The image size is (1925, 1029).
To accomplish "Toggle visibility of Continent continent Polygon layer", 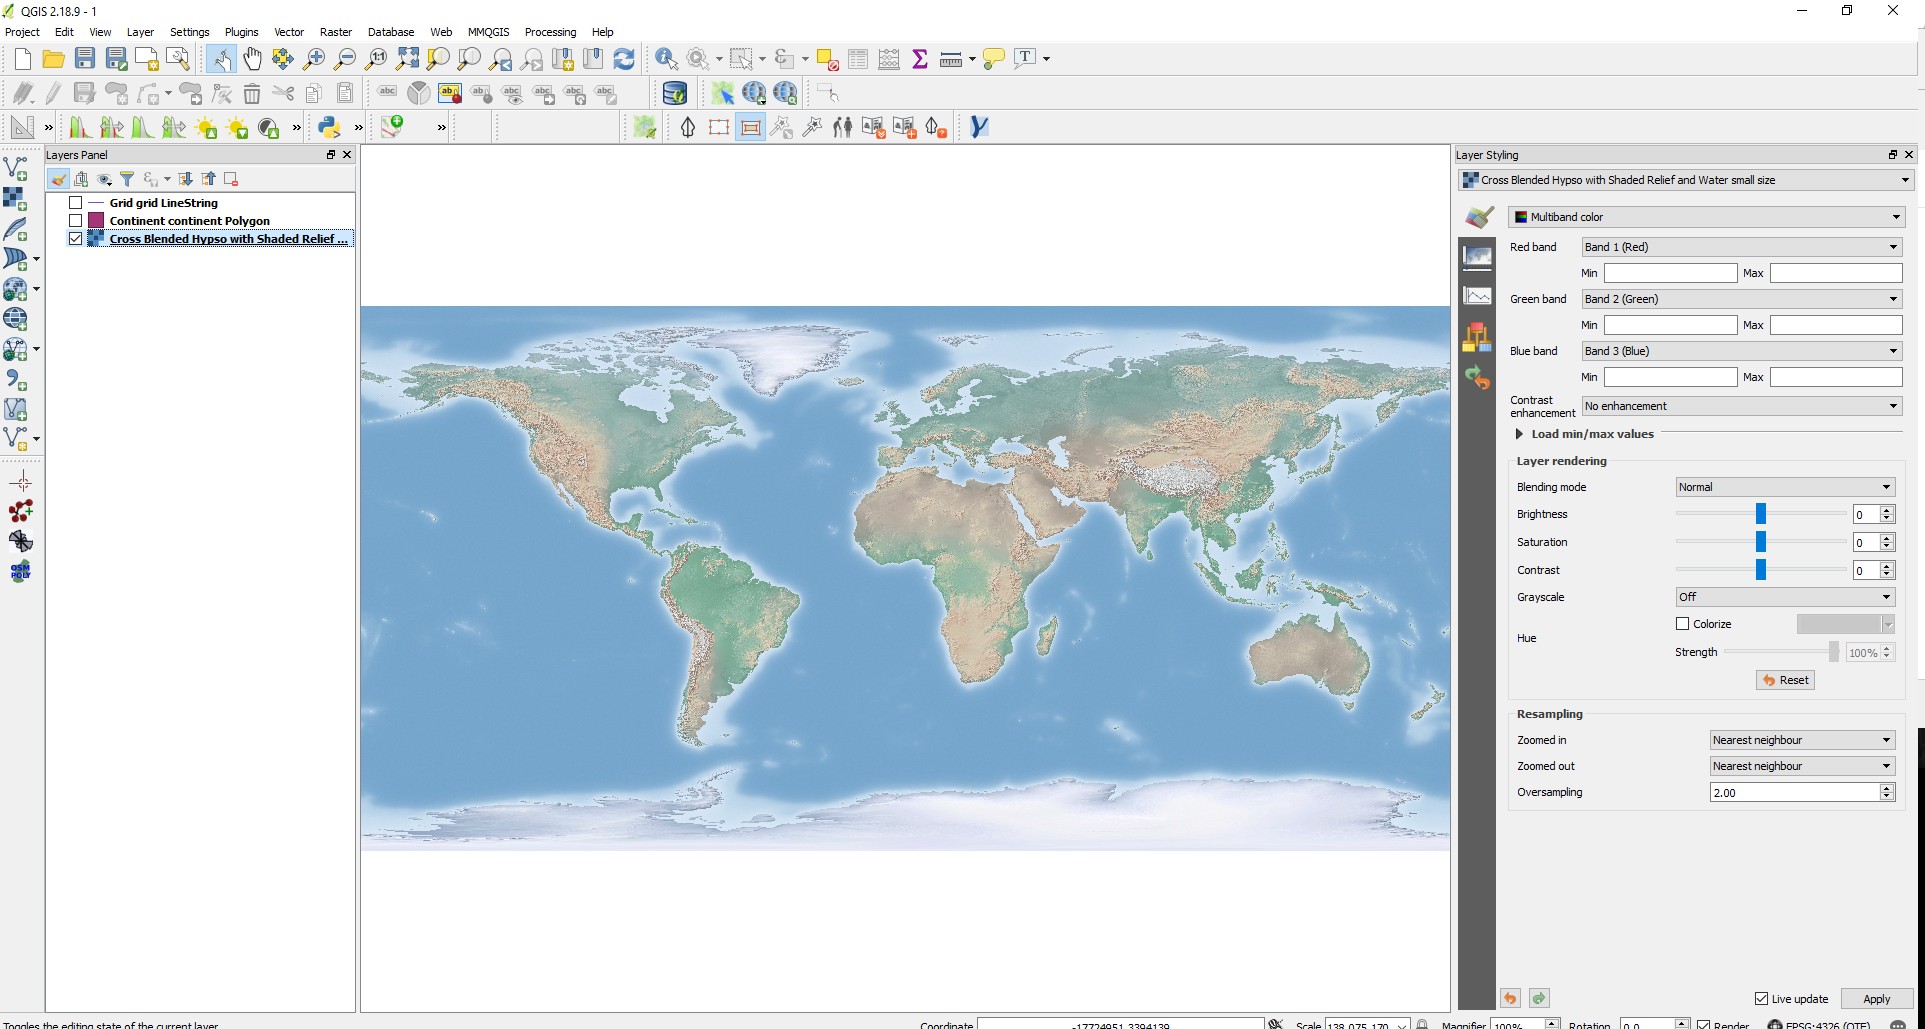I will click(x=75, y=221).
